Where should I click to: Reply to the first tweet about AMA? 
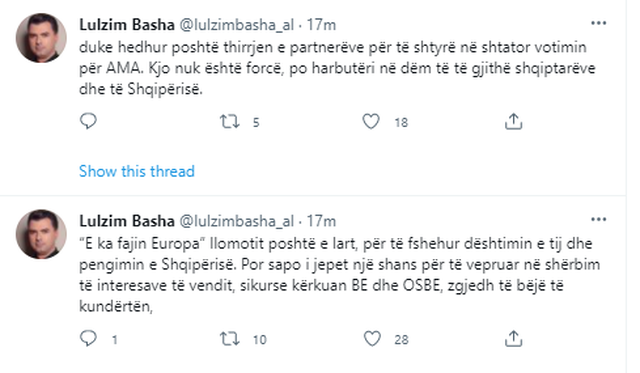click(x=88, y=121)
